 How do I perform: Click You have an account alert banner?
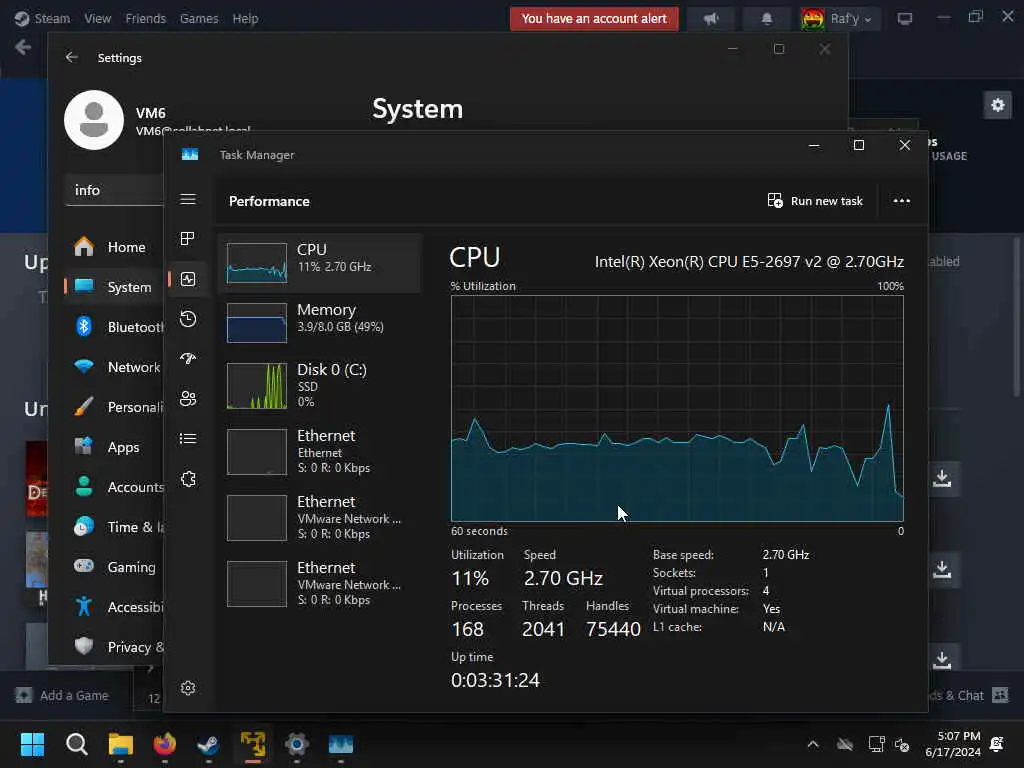pos(594,18)
